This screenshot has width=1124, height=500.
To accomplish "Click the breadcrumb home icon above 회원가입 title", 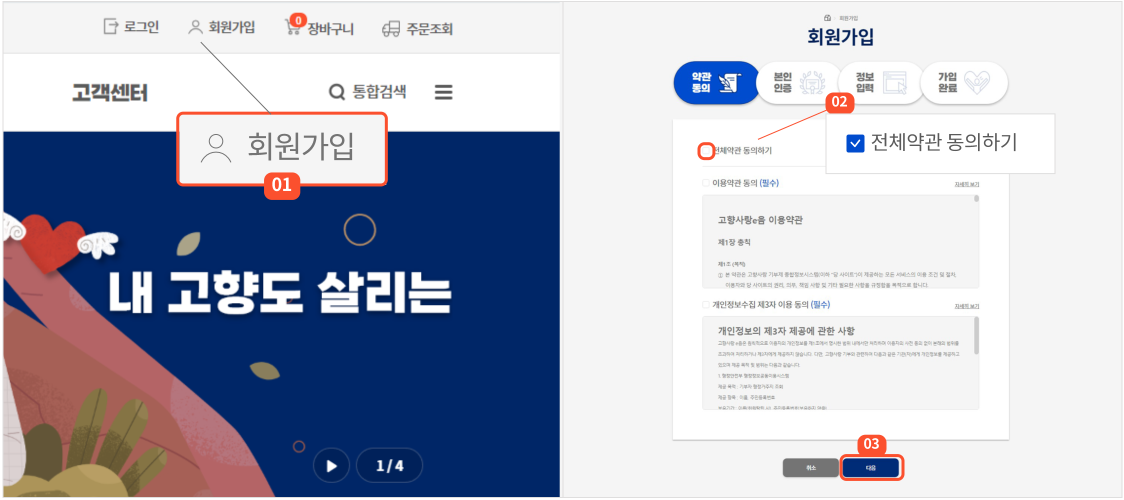I will pos(827,18).
